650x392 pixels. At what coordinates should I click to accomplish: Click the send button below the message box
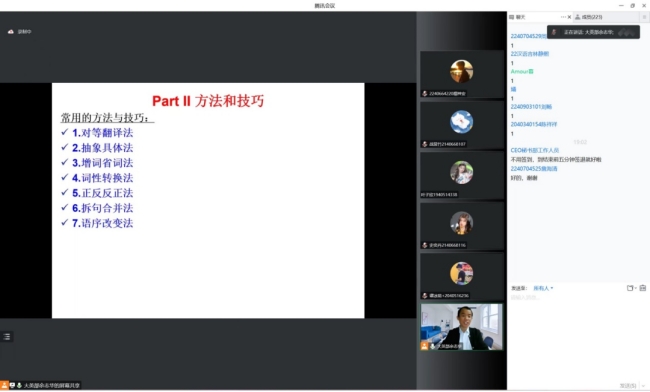(628, 386)
